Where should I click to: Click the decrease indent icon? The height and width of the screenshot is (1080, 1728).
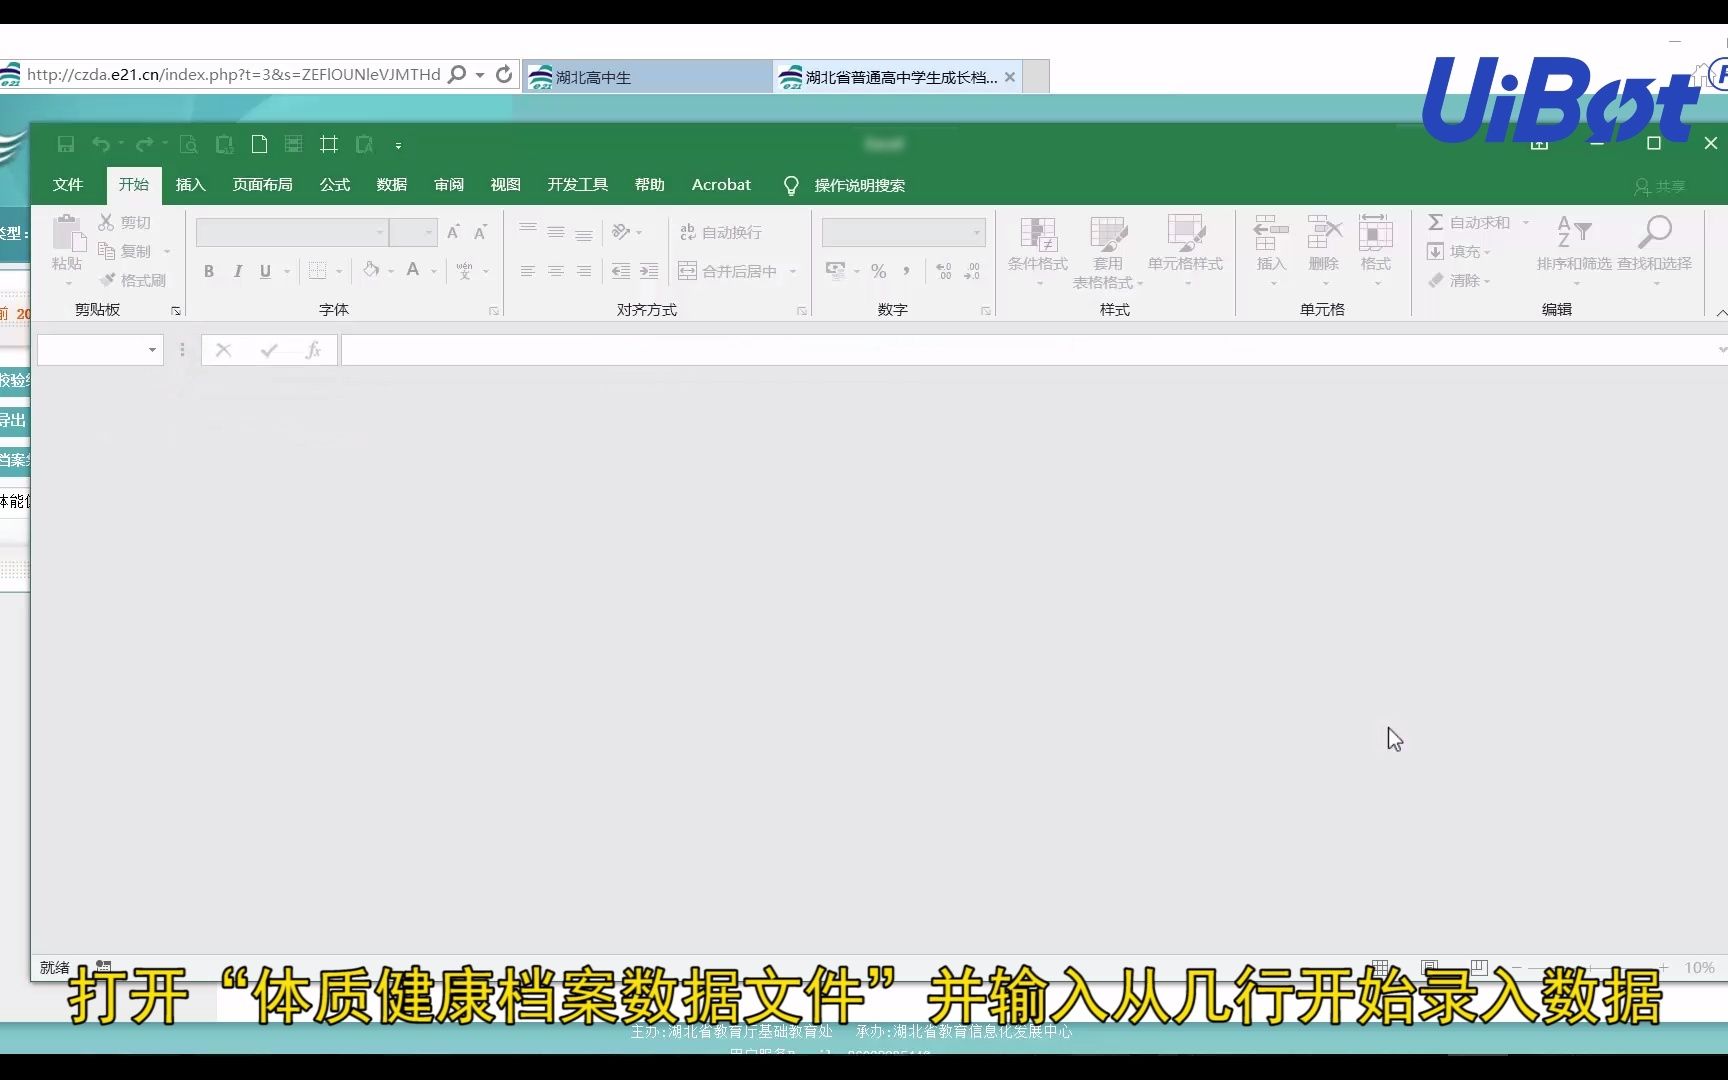tap(621, 271)
